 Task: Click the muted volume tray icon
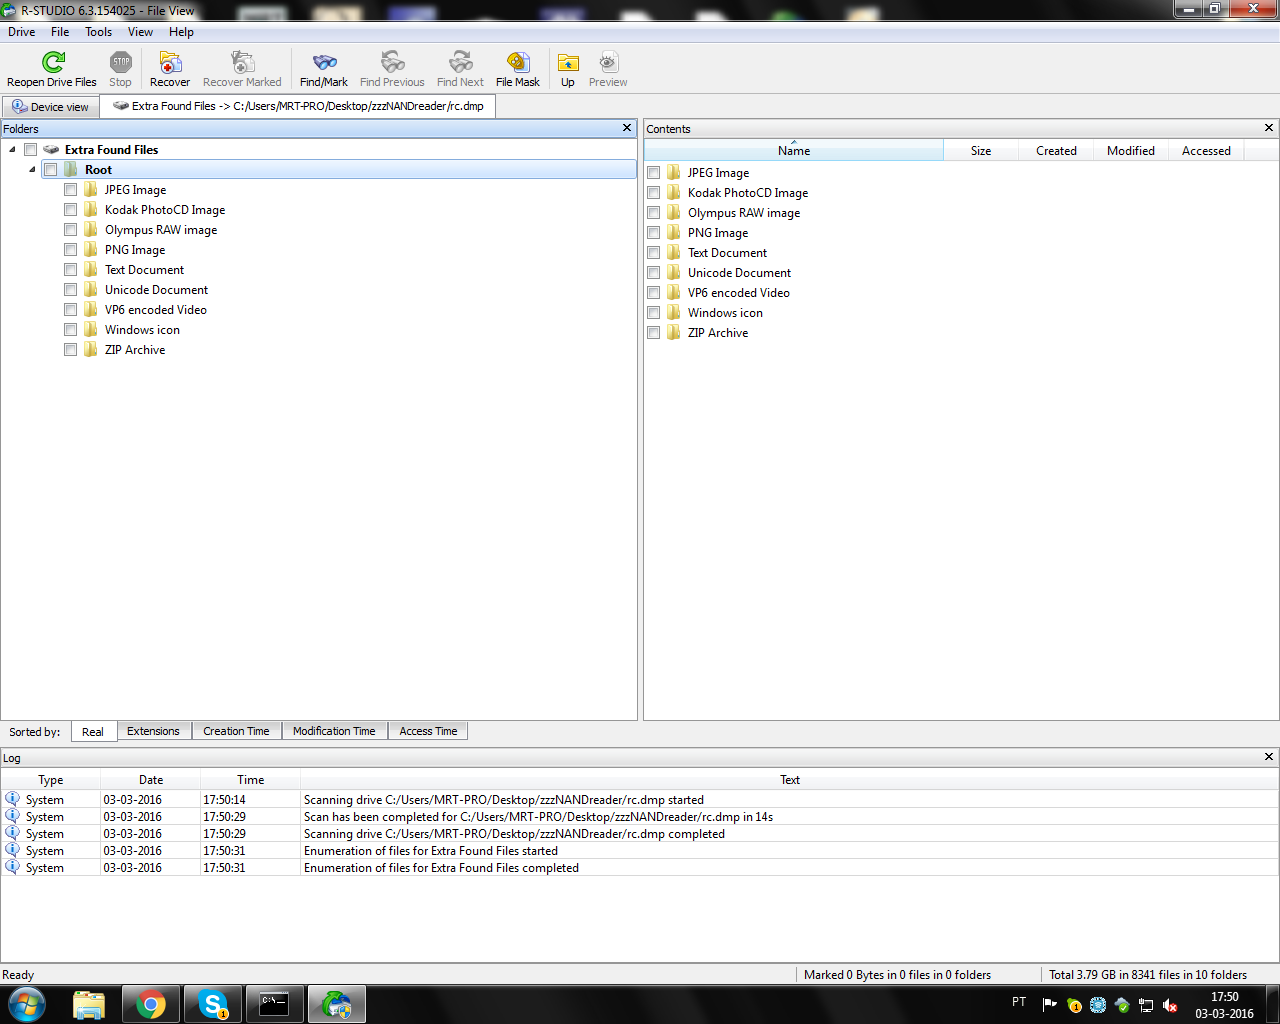point(1169,1005)
